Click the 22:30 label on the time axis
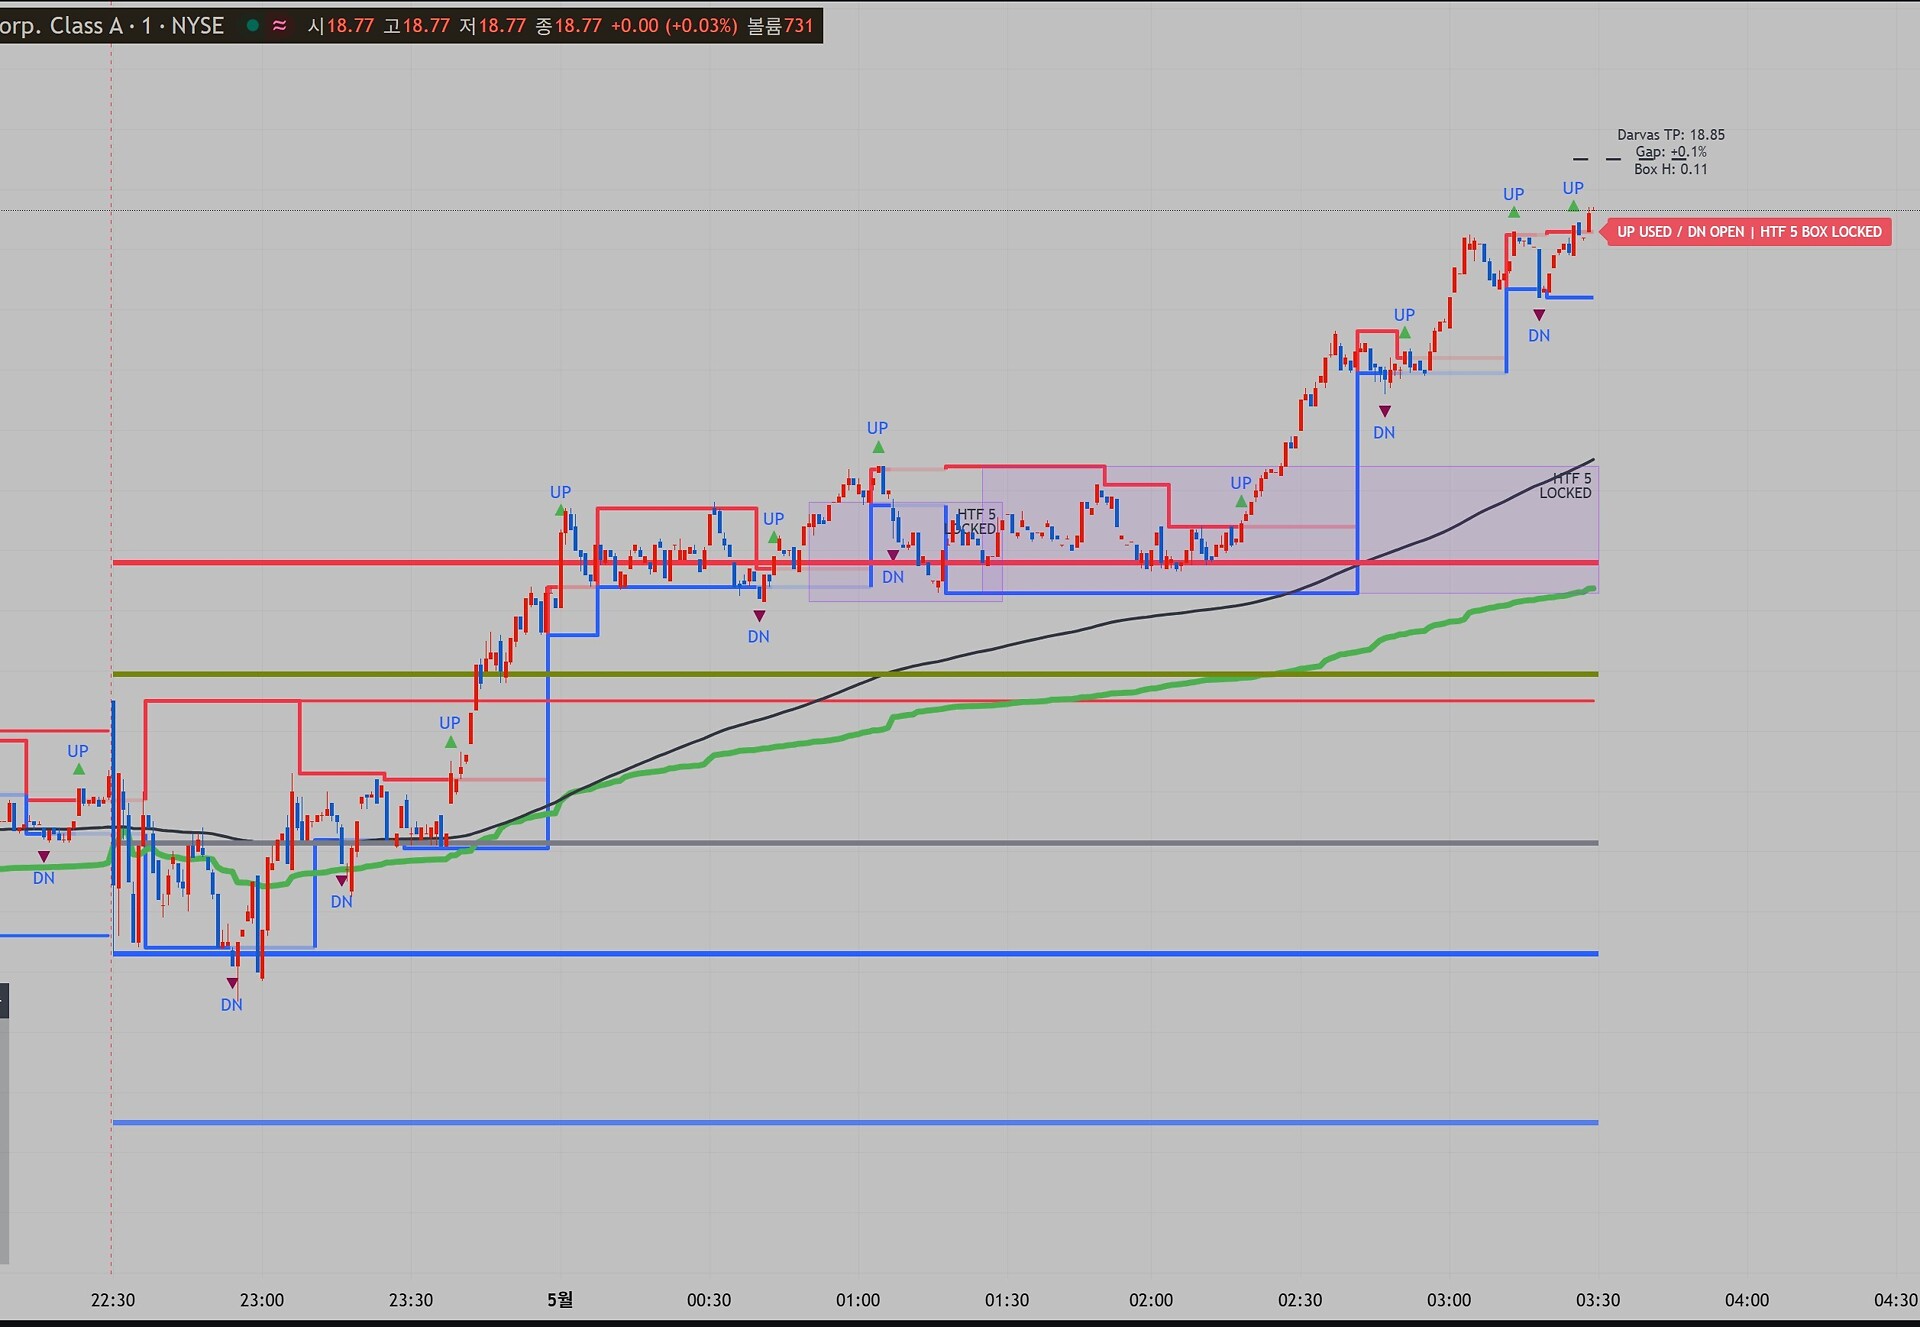 pyautogui.click(x=113, y=1300)
